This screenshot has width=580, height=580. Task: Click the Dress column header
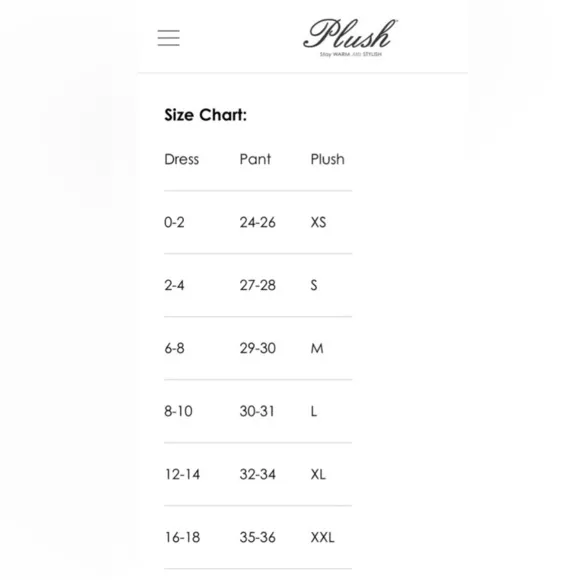coord(181,159)
